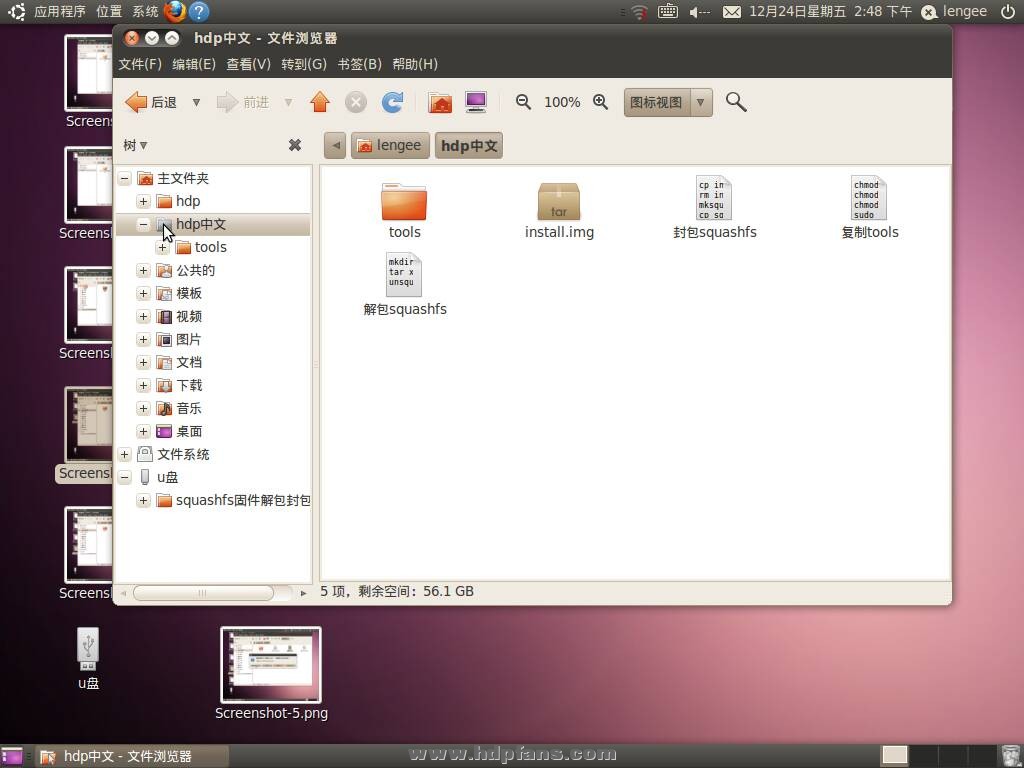Expand squashfs固件解包封包 tree node

[x=144, y=501]
